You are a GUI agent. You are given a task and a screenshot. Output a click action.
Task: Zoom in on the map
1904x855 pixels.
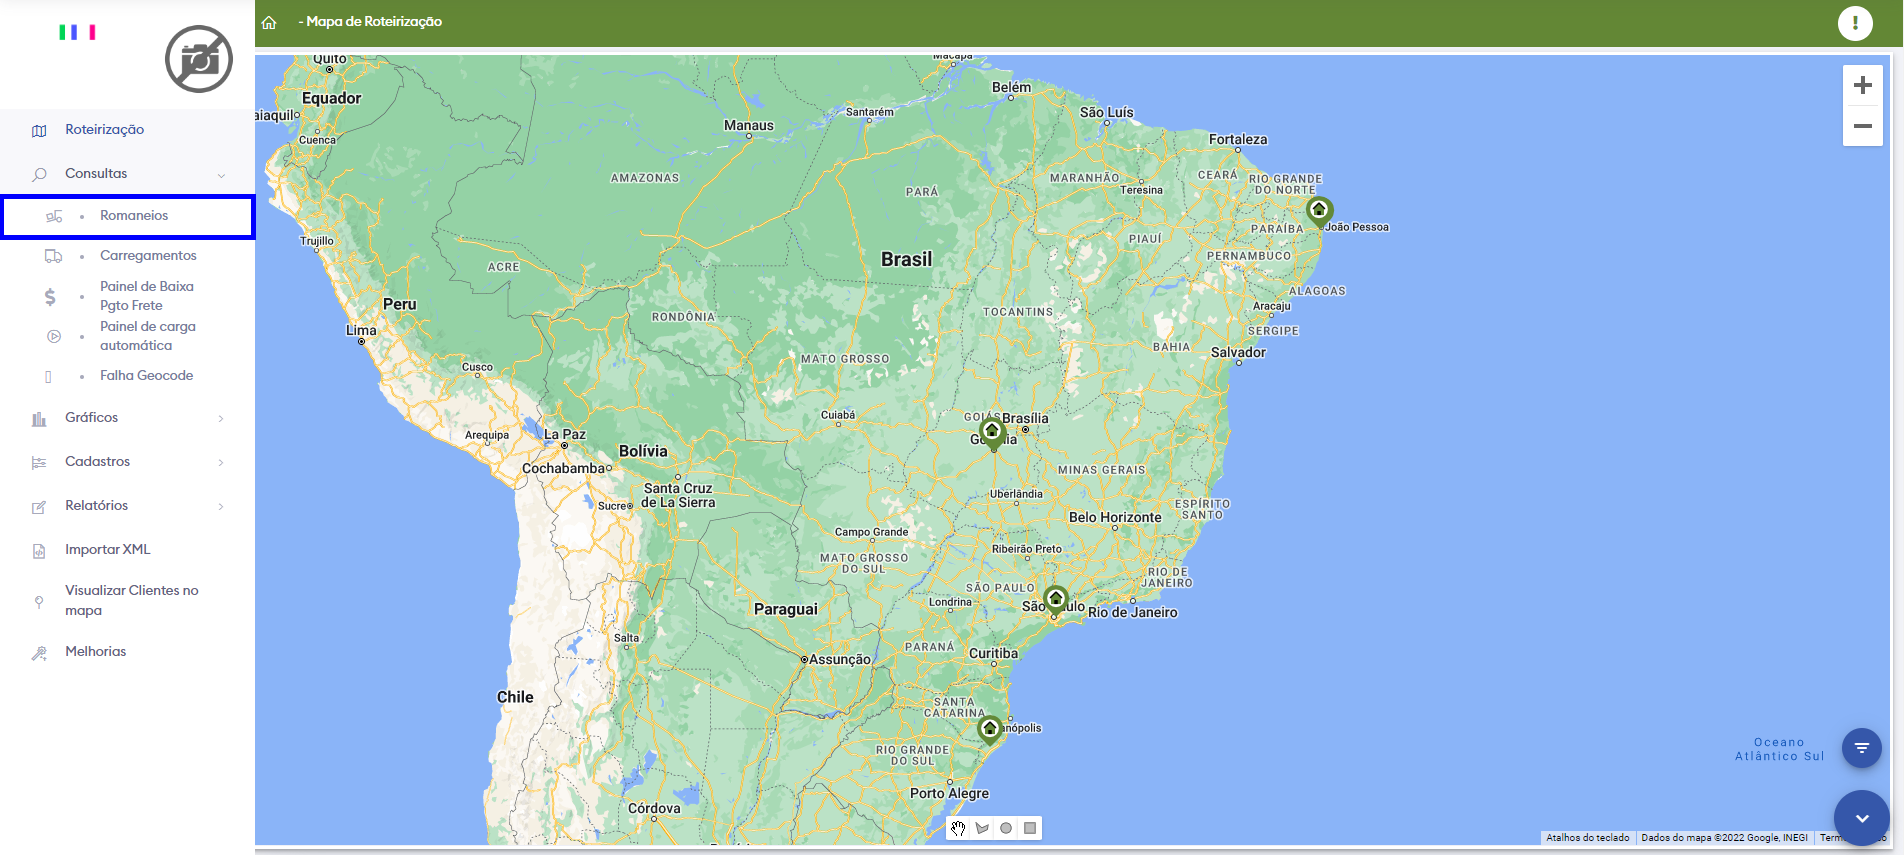click(x=1862, y=86)
